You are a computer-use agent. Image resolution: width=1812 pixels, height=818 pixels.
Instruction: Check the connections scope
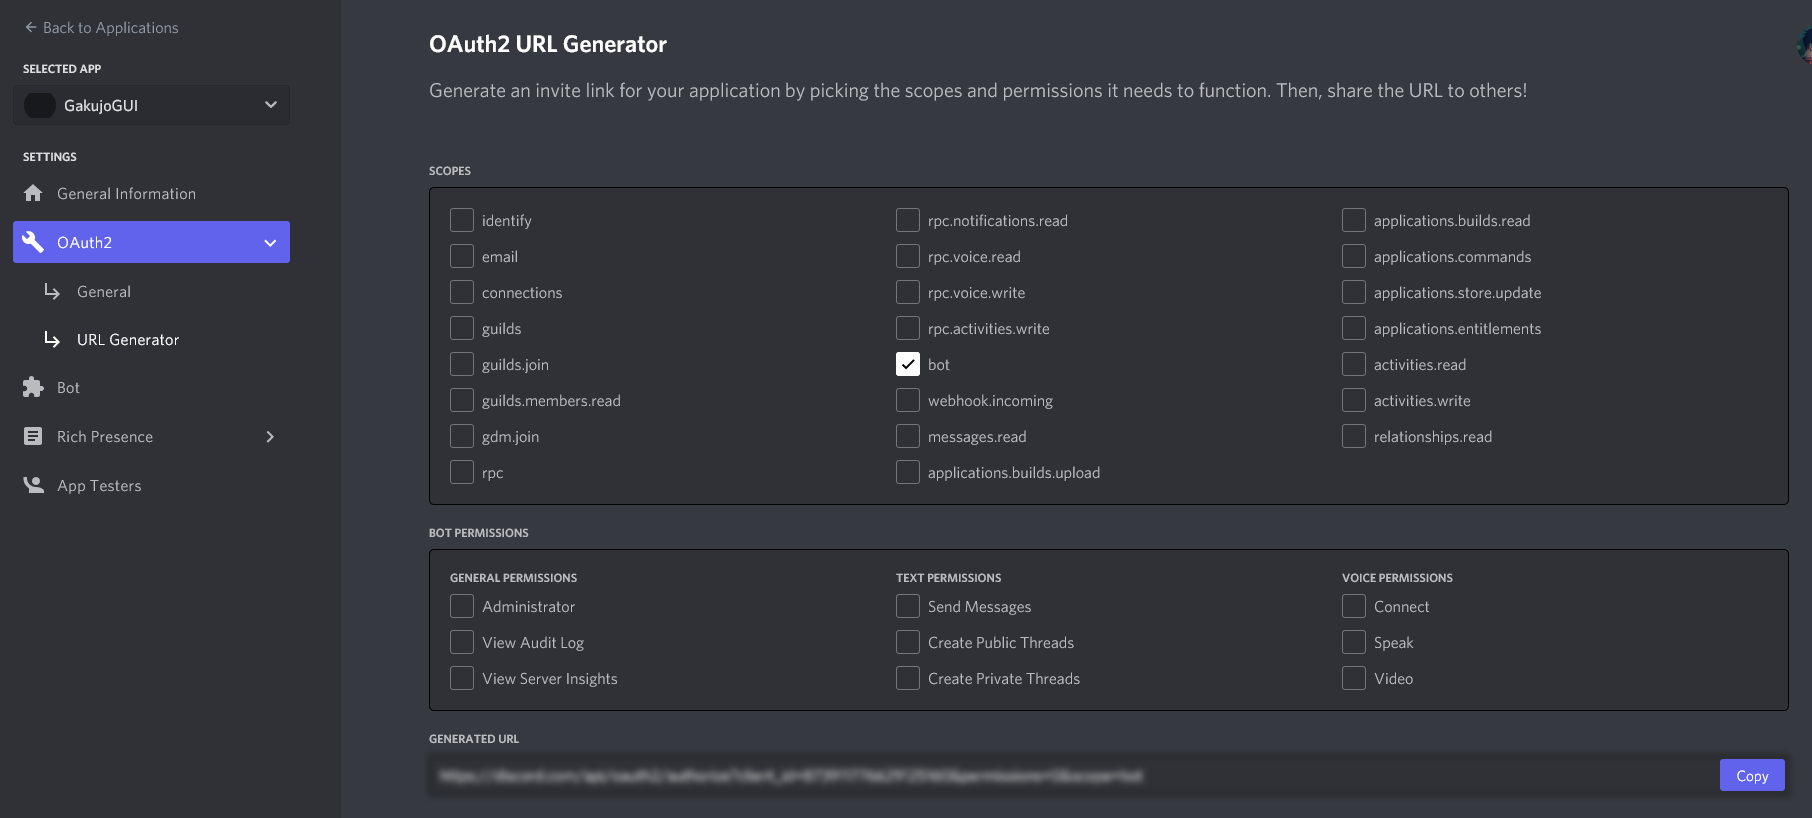pos(462,292)
